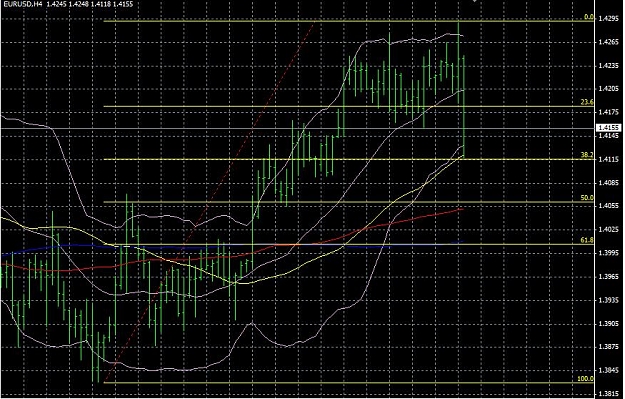This screenshot has width=625, height=399.
Task: Select the 0.0 Fibonacci level label
Action: coord(589,17)
